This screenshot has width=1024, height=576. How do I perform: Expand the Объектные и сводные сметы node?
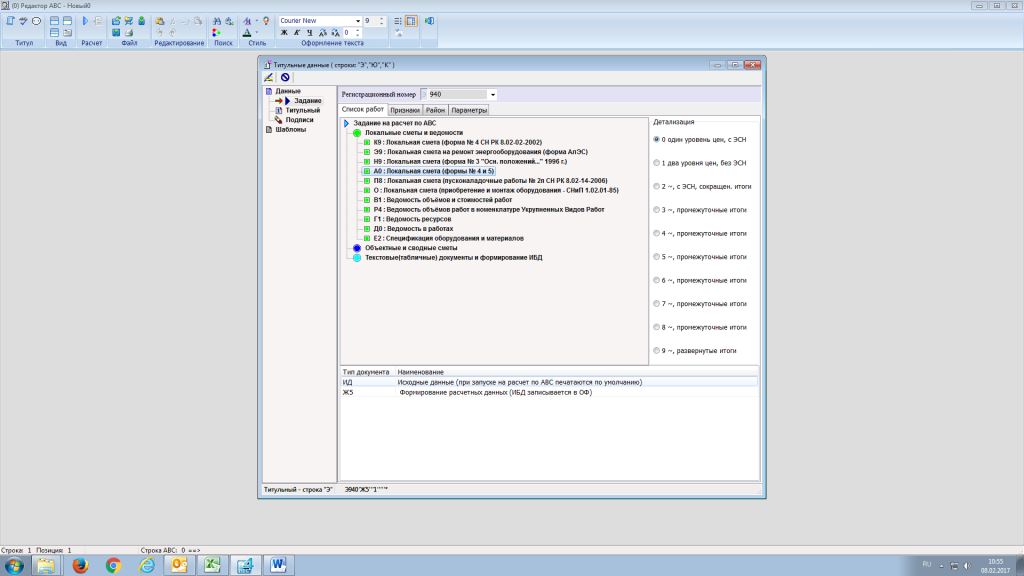tap(357, 248)
